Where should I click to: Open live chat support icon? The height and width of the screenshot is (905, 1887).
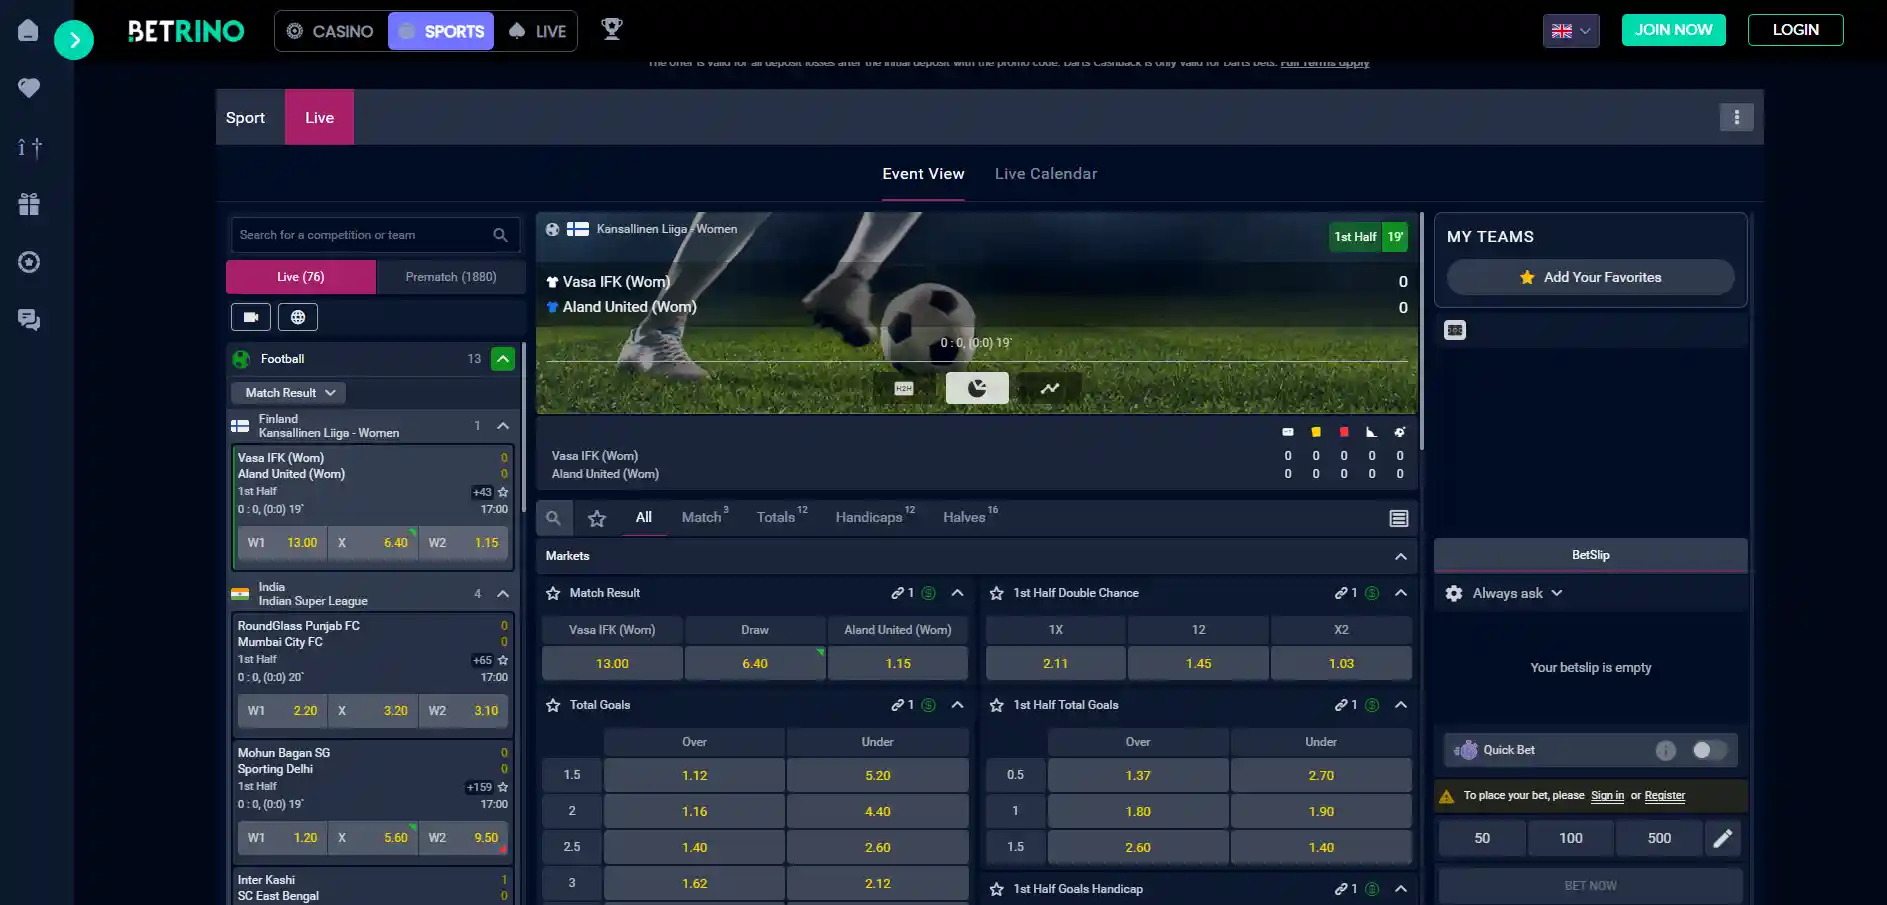29,320
